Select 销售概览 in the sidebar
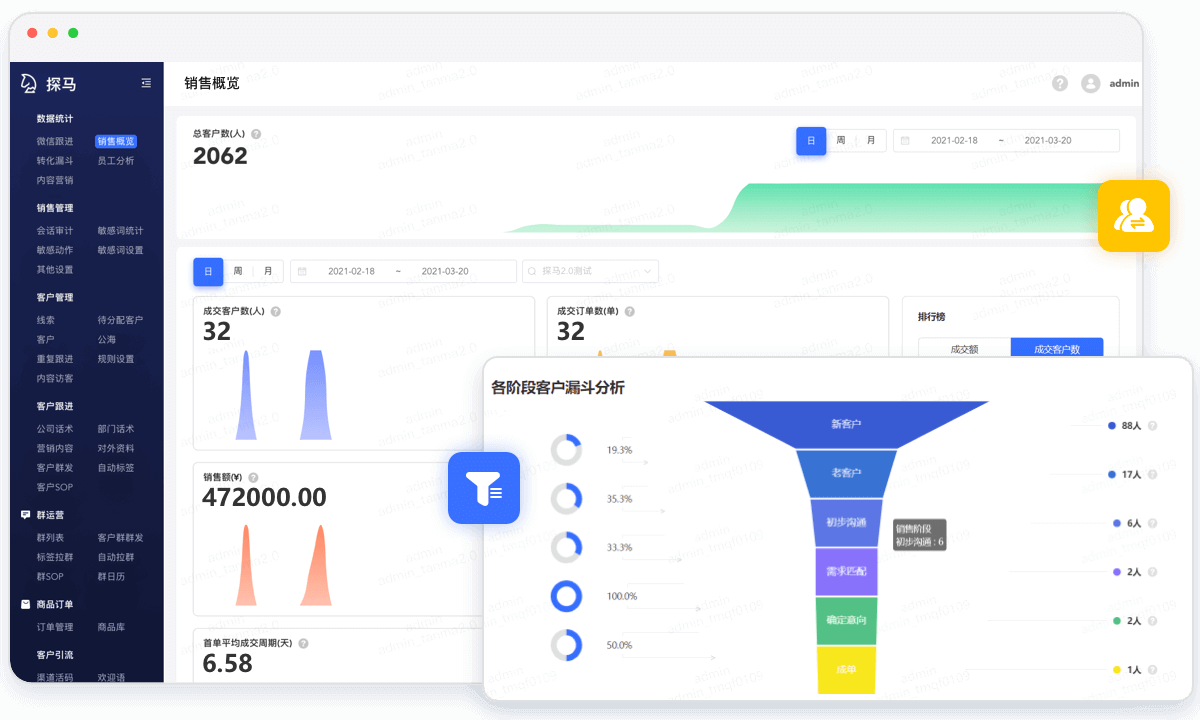The width and height of the screenshot is (1200, 720). [116, 142]
